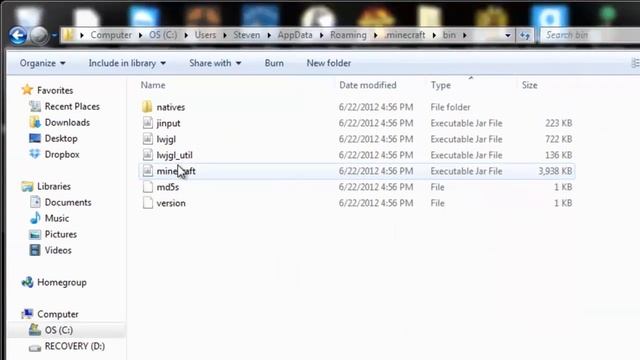640x360 pixels.
Task: Click Burn in the toolbar
Action: [x=274, y=63]
